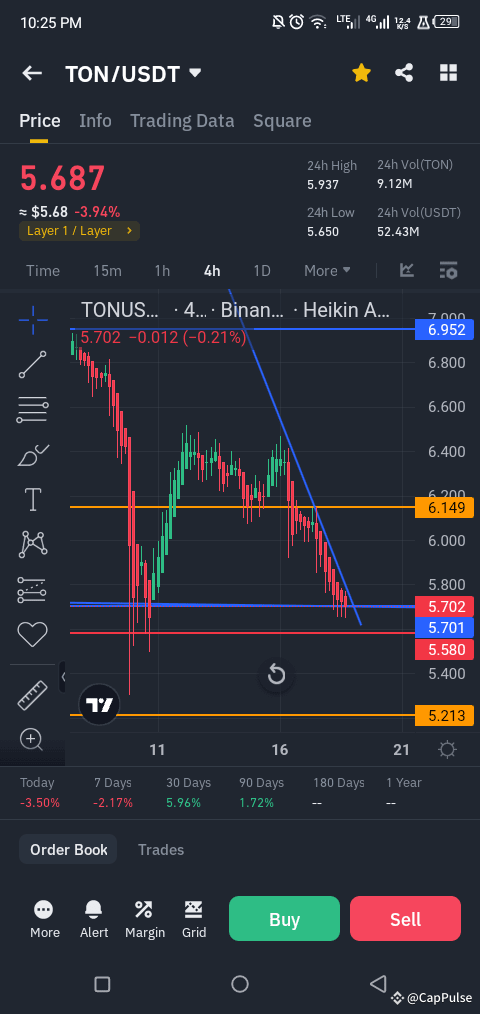Open Margin trading
480x1014 pixels.
click(145, 919)
